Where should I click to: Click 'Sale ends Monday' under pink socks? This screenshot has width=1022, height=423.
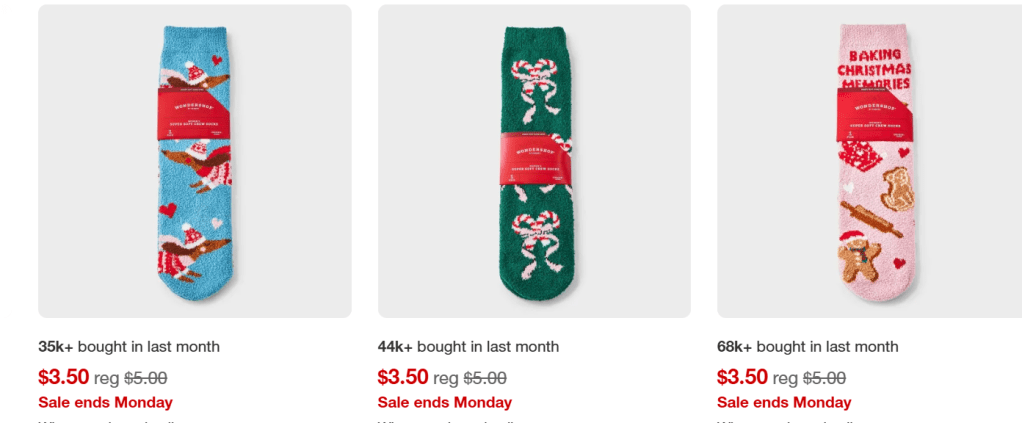[784, 402]
